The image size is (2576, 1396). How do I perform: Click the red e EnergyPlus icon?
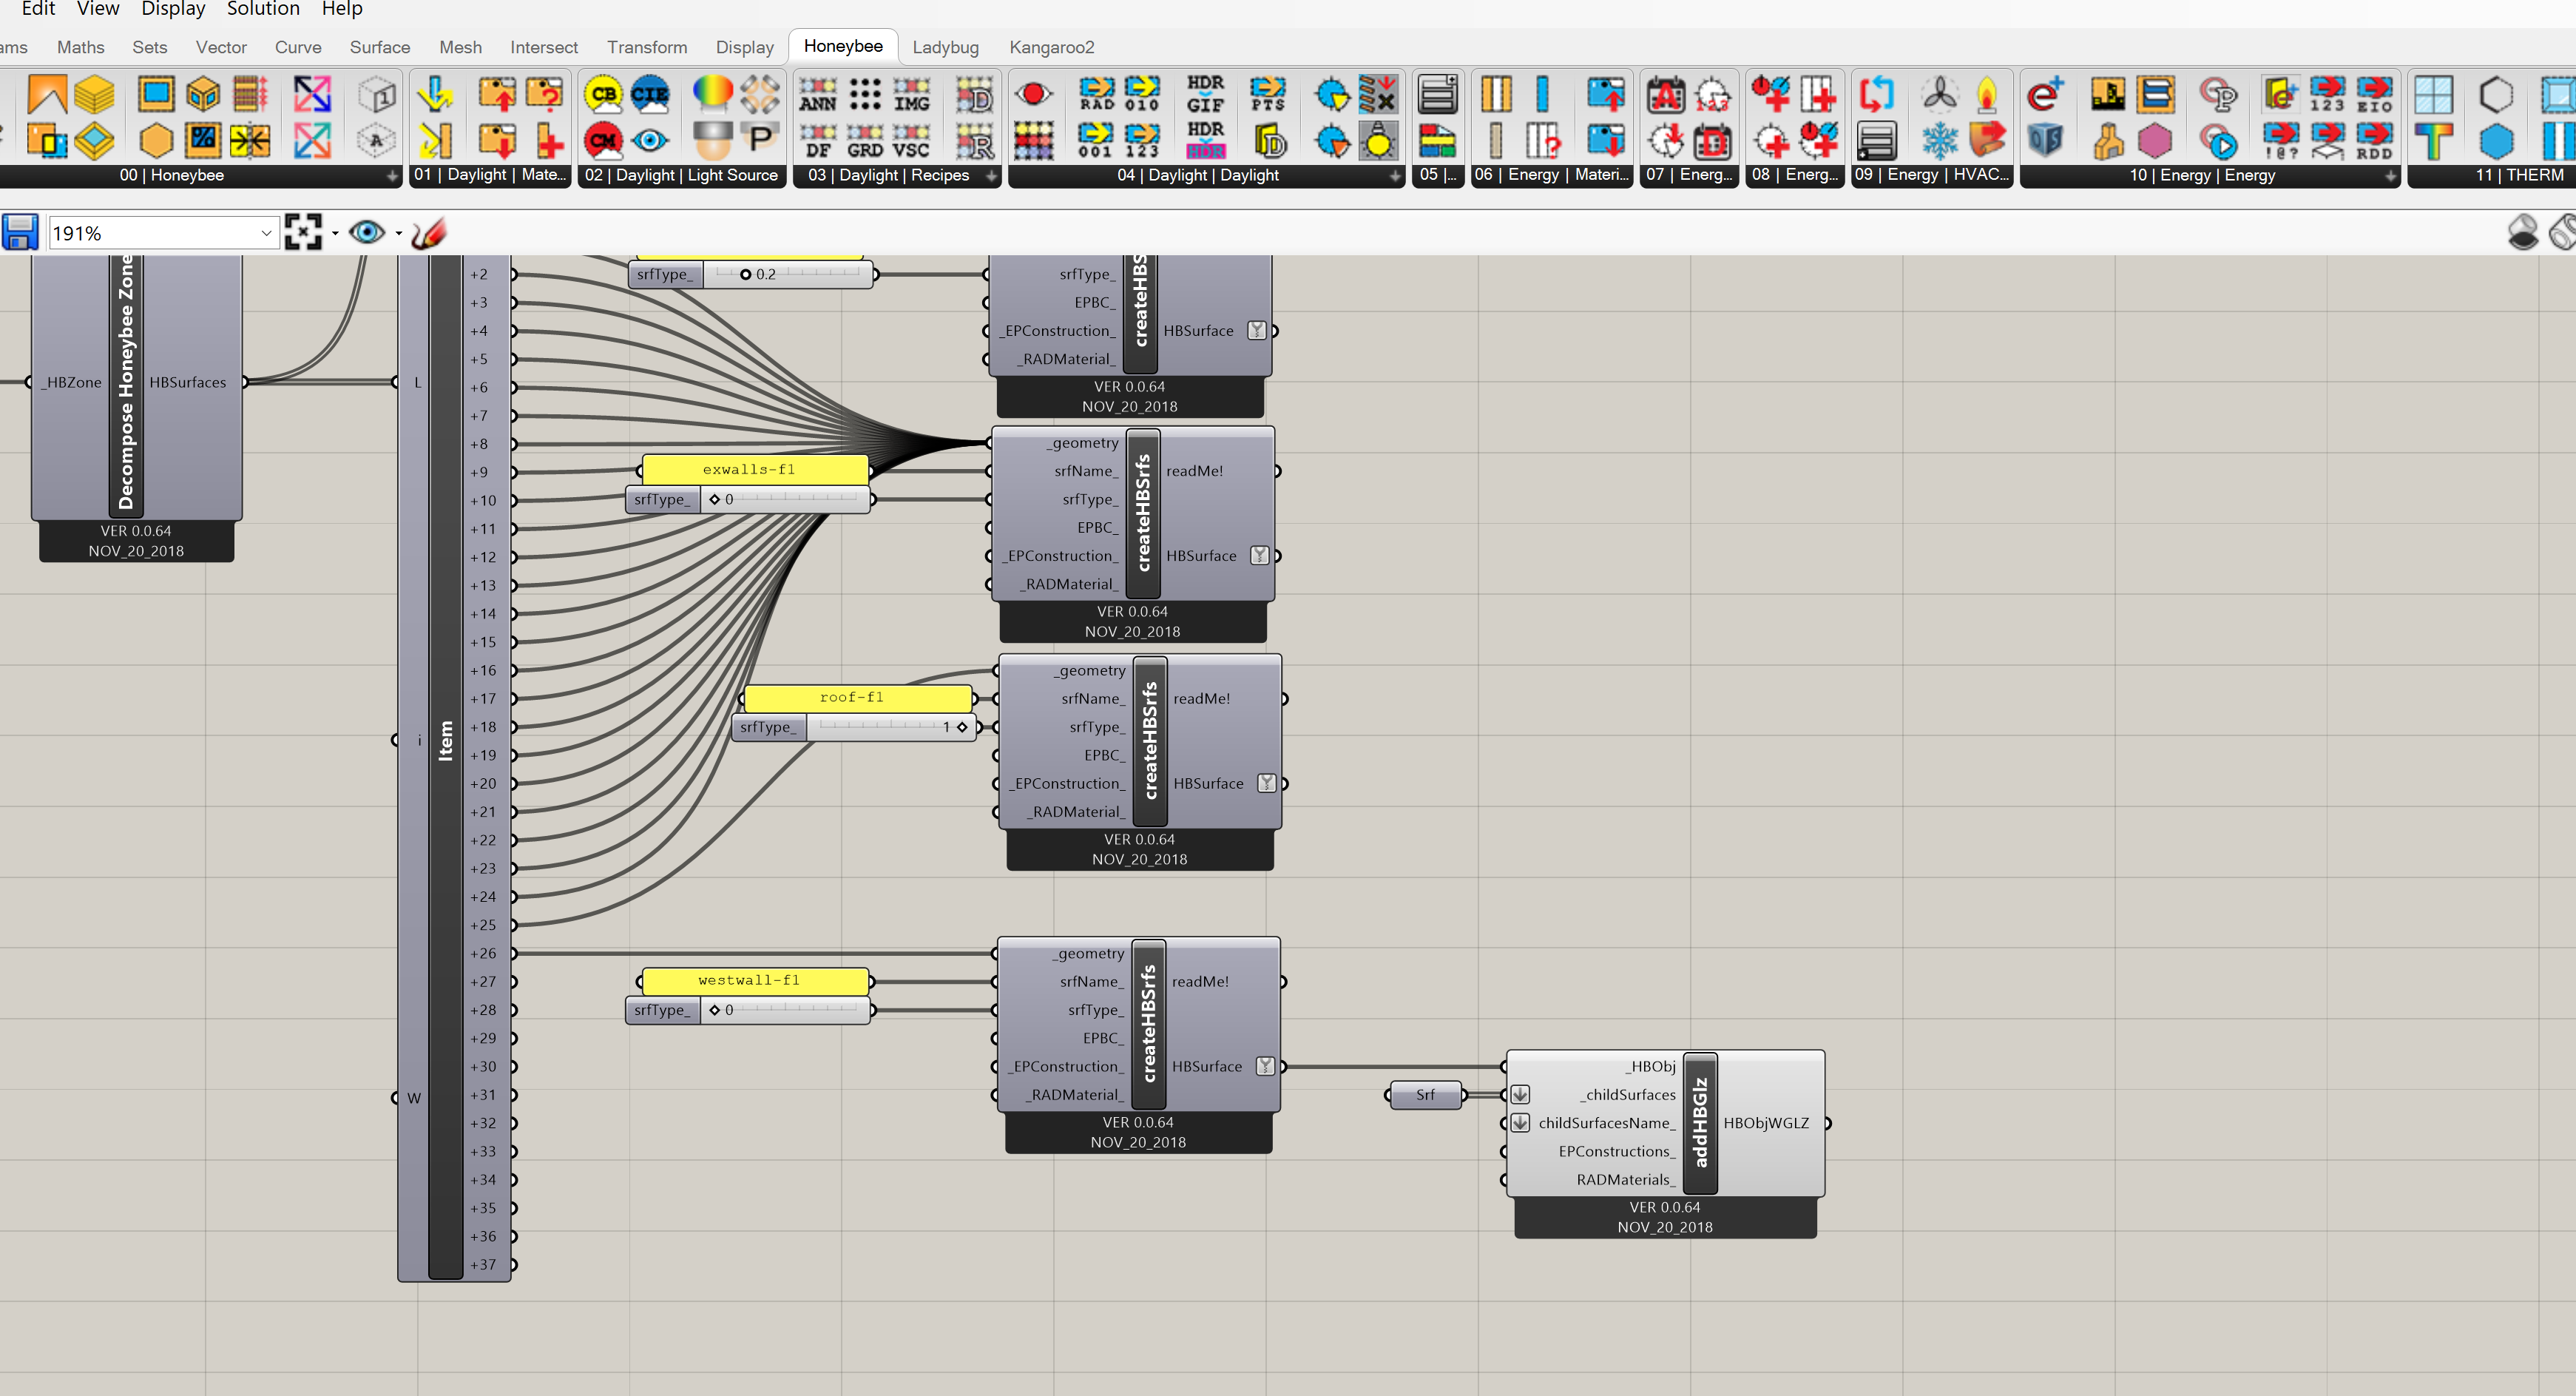coord(2045,95)
